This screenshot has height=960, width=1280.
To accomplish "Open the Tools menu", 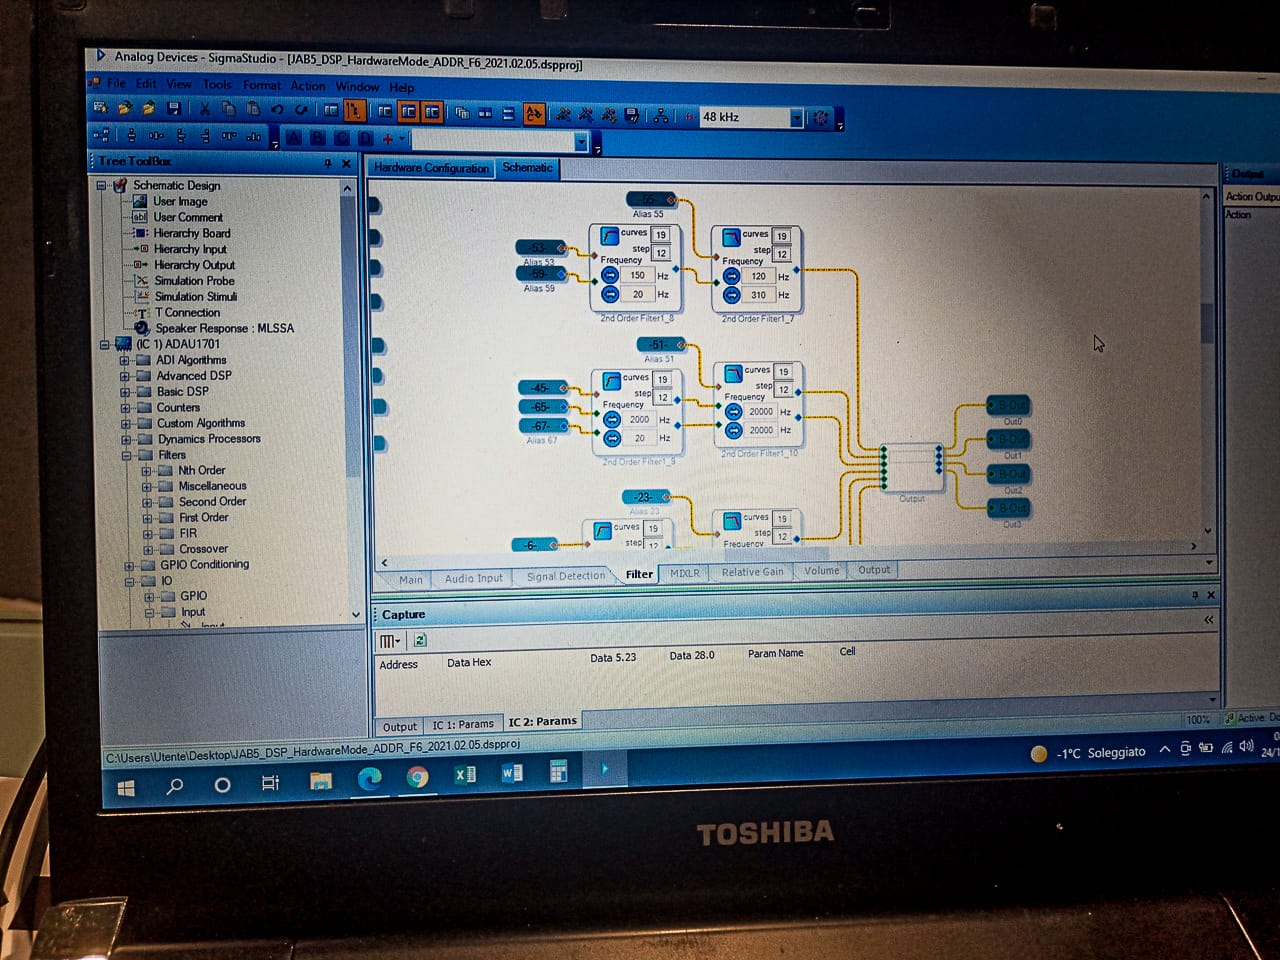I will 217,85.
